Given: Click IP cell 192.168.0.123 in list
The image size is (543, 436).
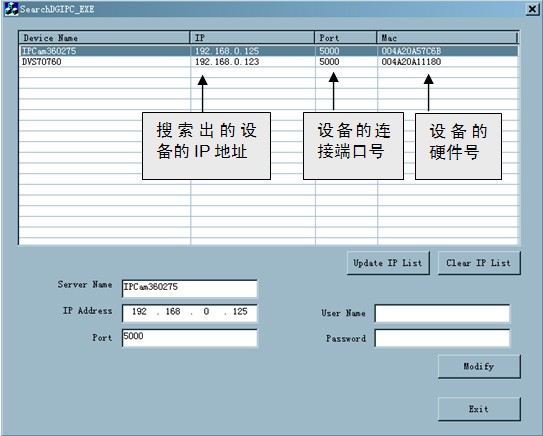Looking at the screenshot, I should tap(227, 62).
